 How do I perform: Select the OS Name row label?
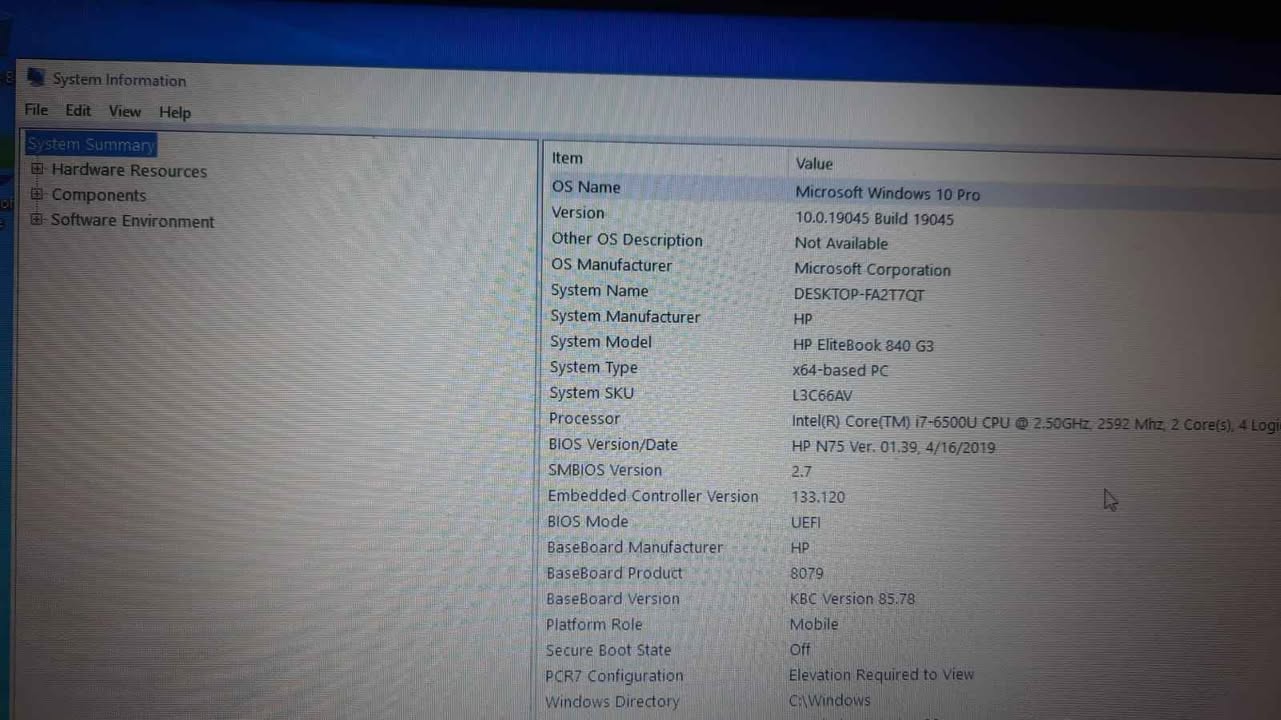click(x=586, y=187)
